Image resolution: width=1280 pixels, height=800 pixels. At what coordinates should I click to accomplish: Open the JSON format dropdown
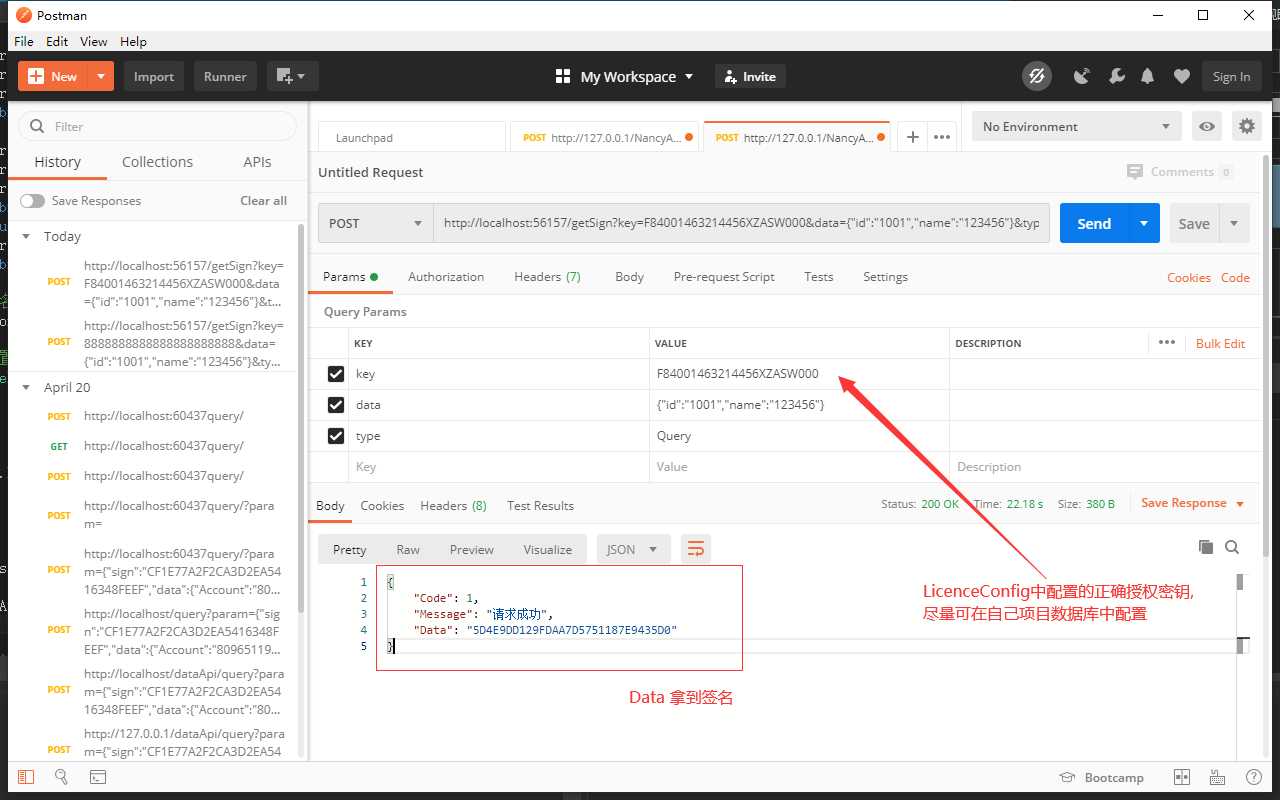coord(633,549)
